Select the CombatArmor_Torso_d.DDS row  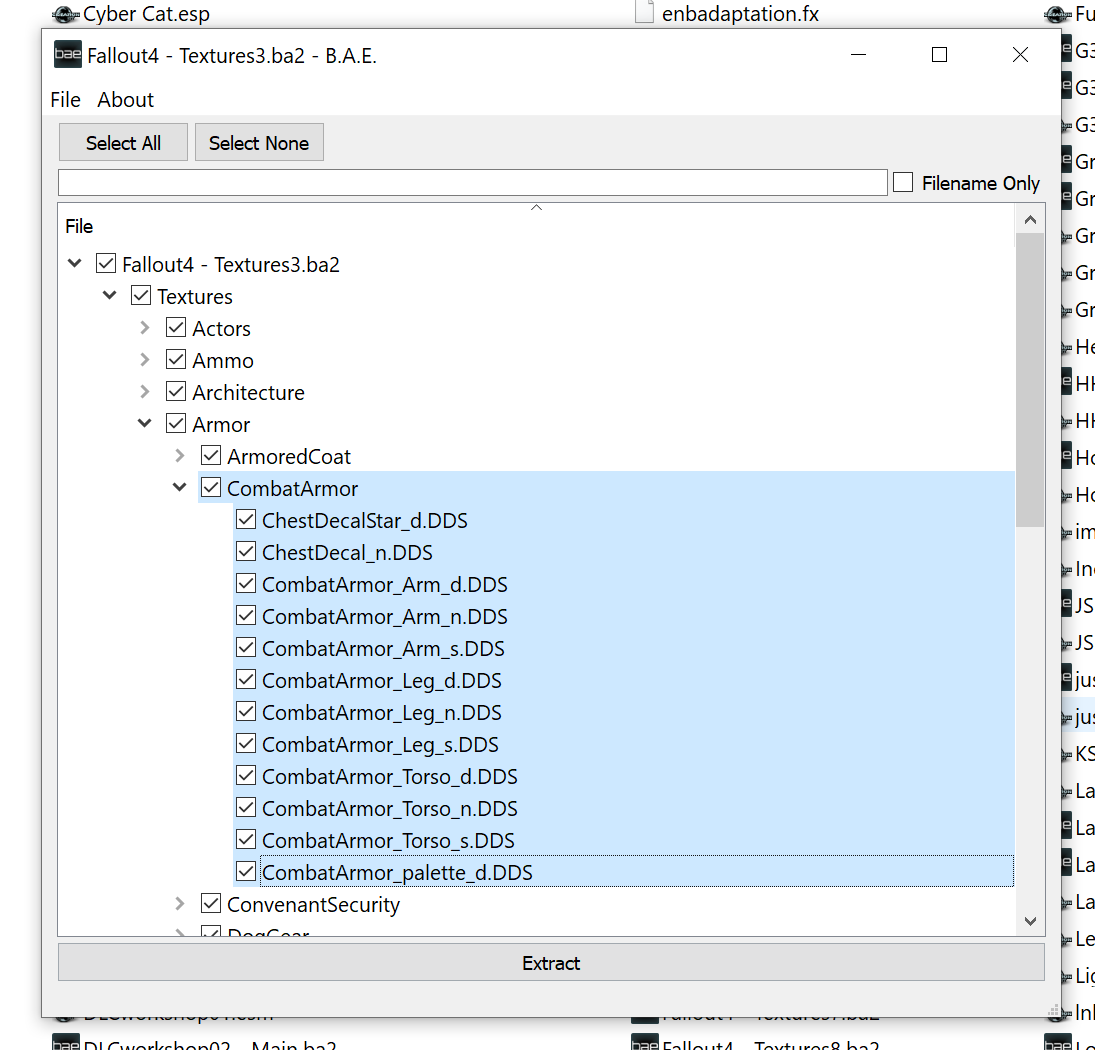(x=624, y=777)
